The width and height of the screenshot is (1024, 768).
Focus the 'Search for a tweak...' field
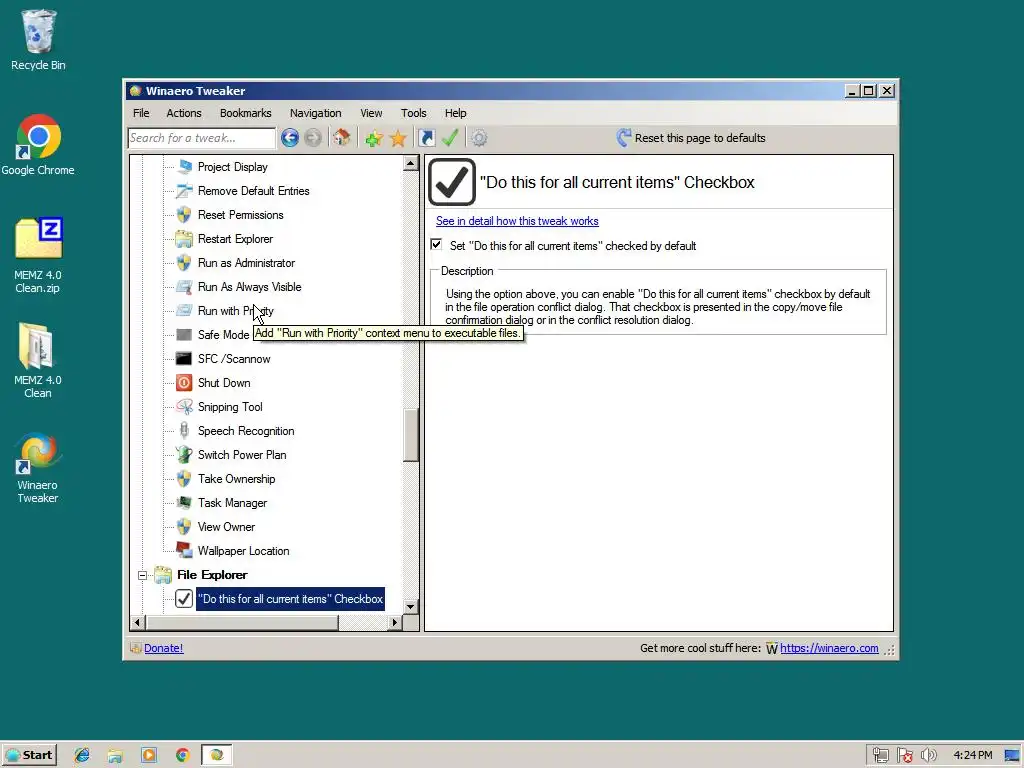202,138
